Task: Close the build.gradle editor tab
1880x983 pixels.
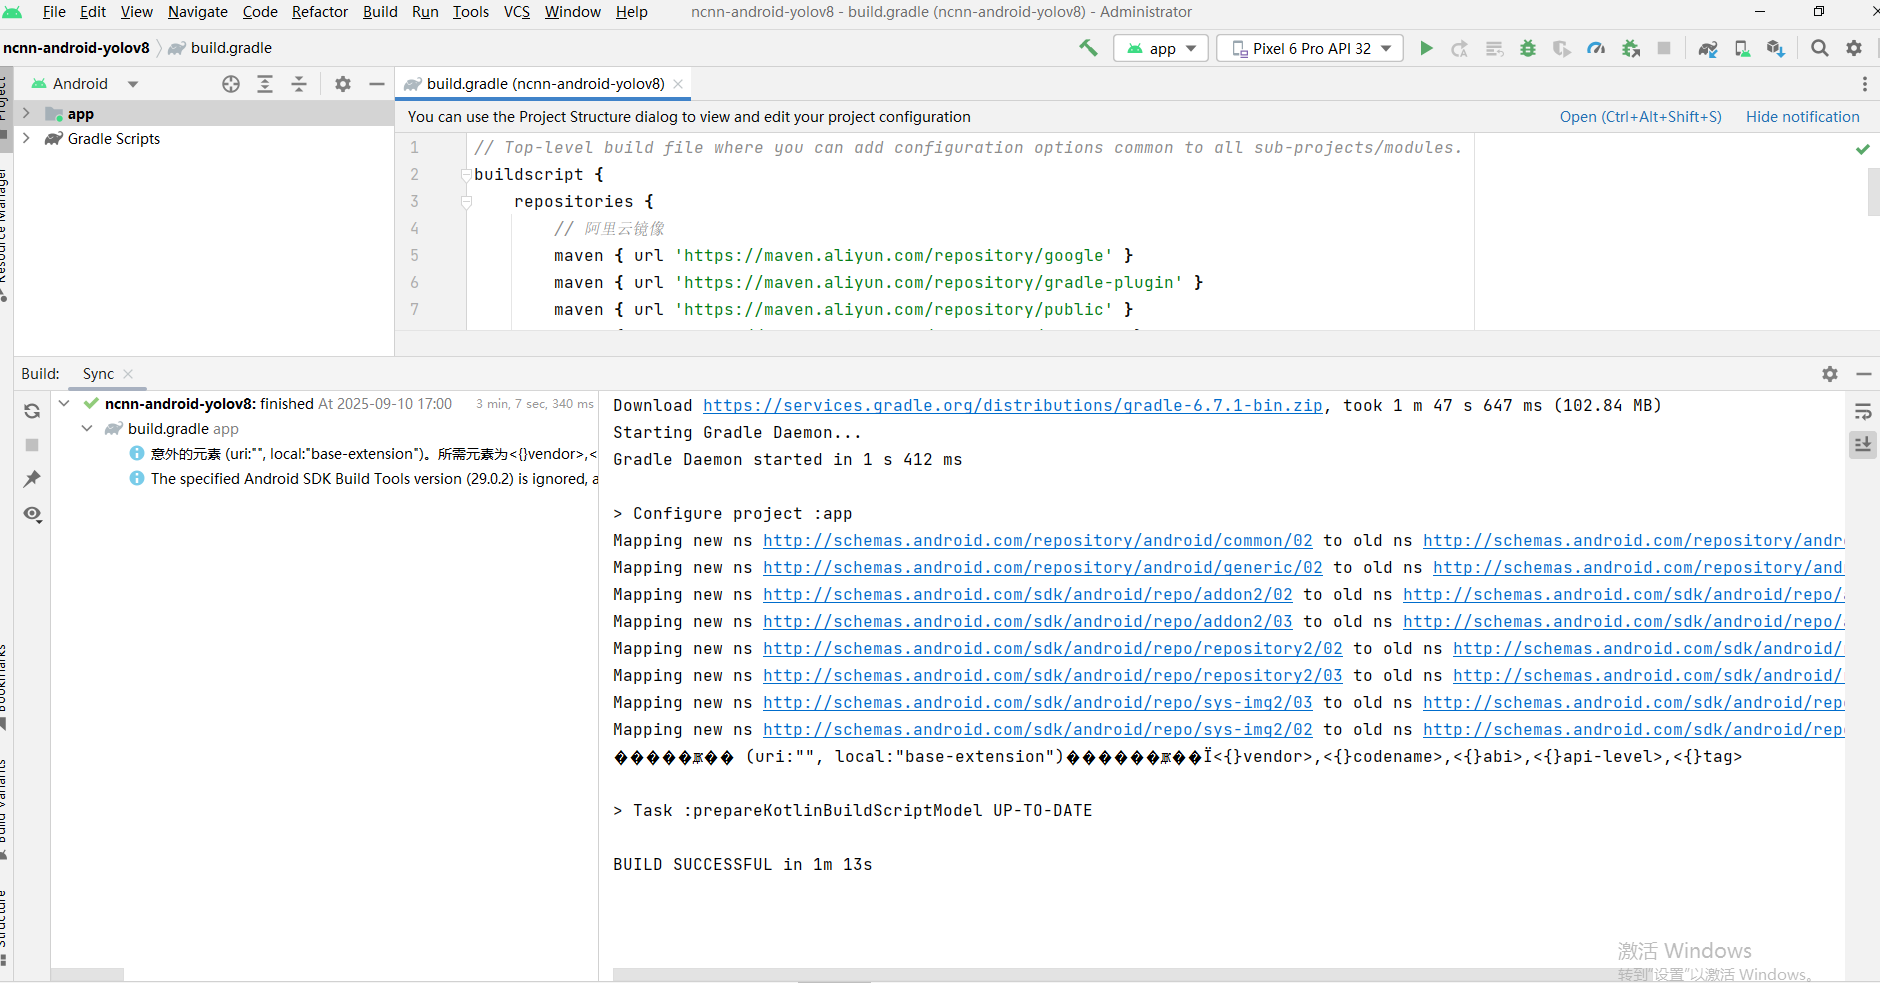Action: pyautogui.click(x=678, y=84)
